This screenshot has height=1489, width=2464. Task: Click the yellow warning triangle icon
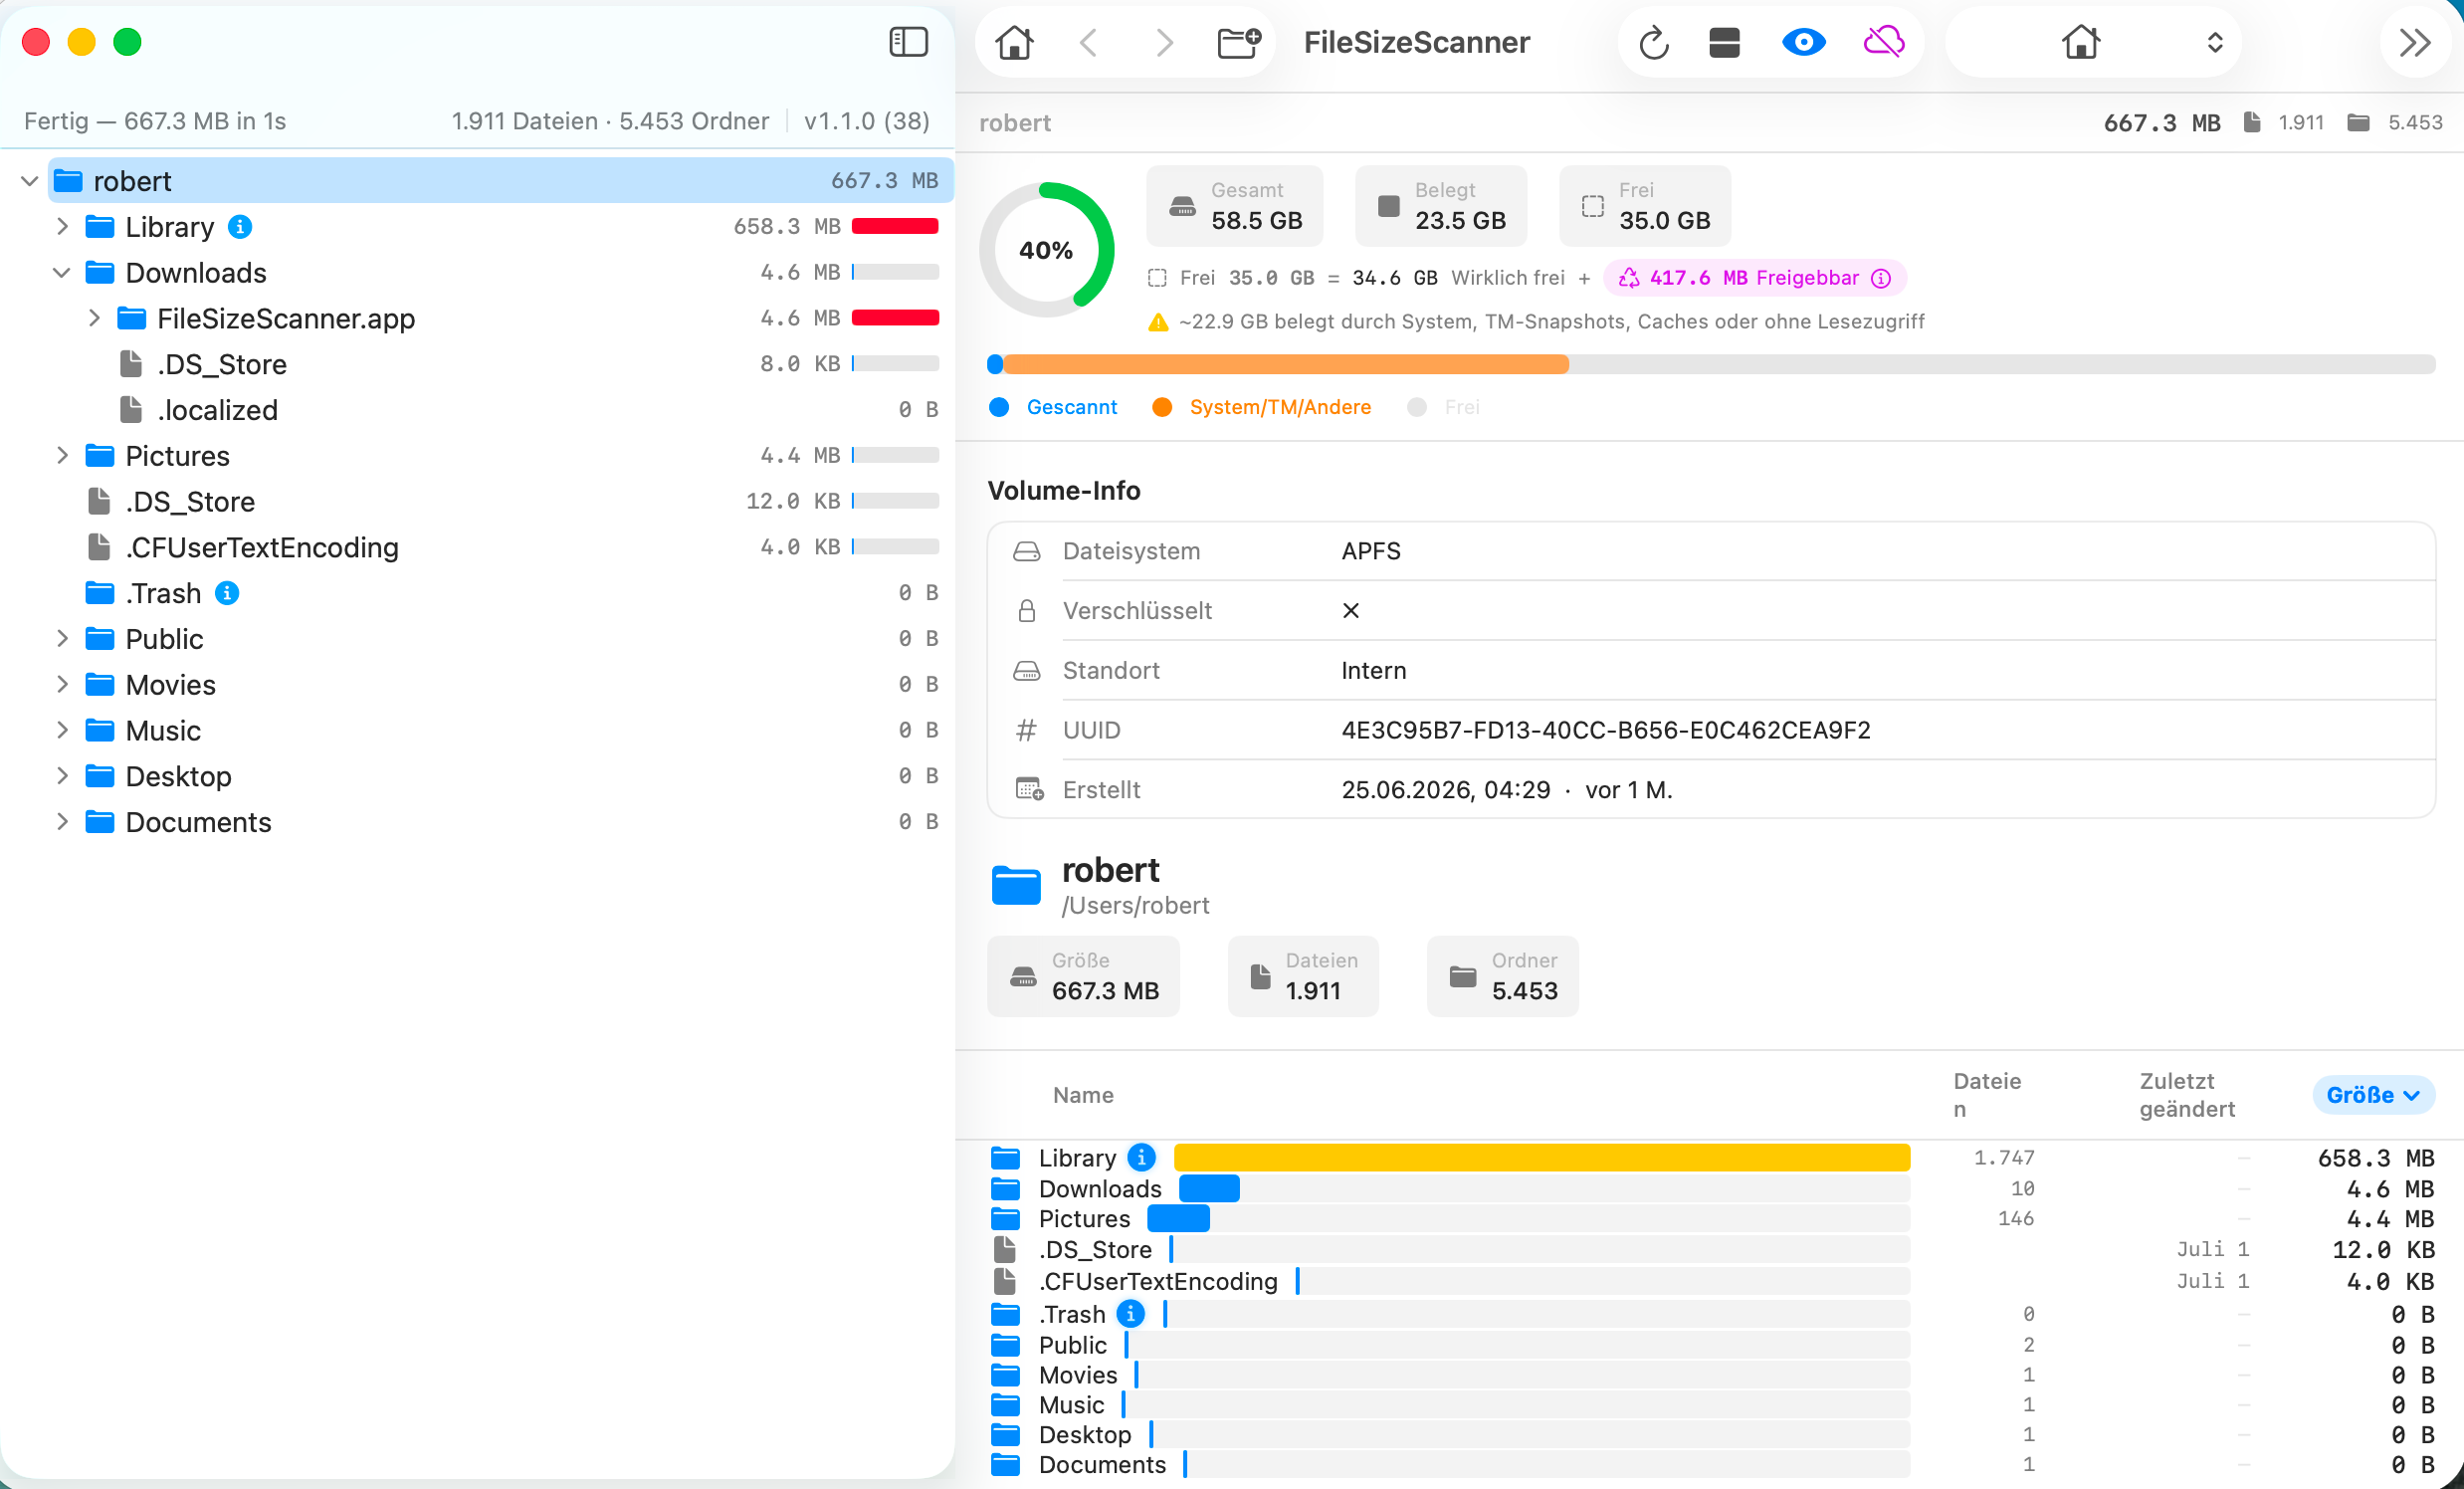coord(1158,322)
